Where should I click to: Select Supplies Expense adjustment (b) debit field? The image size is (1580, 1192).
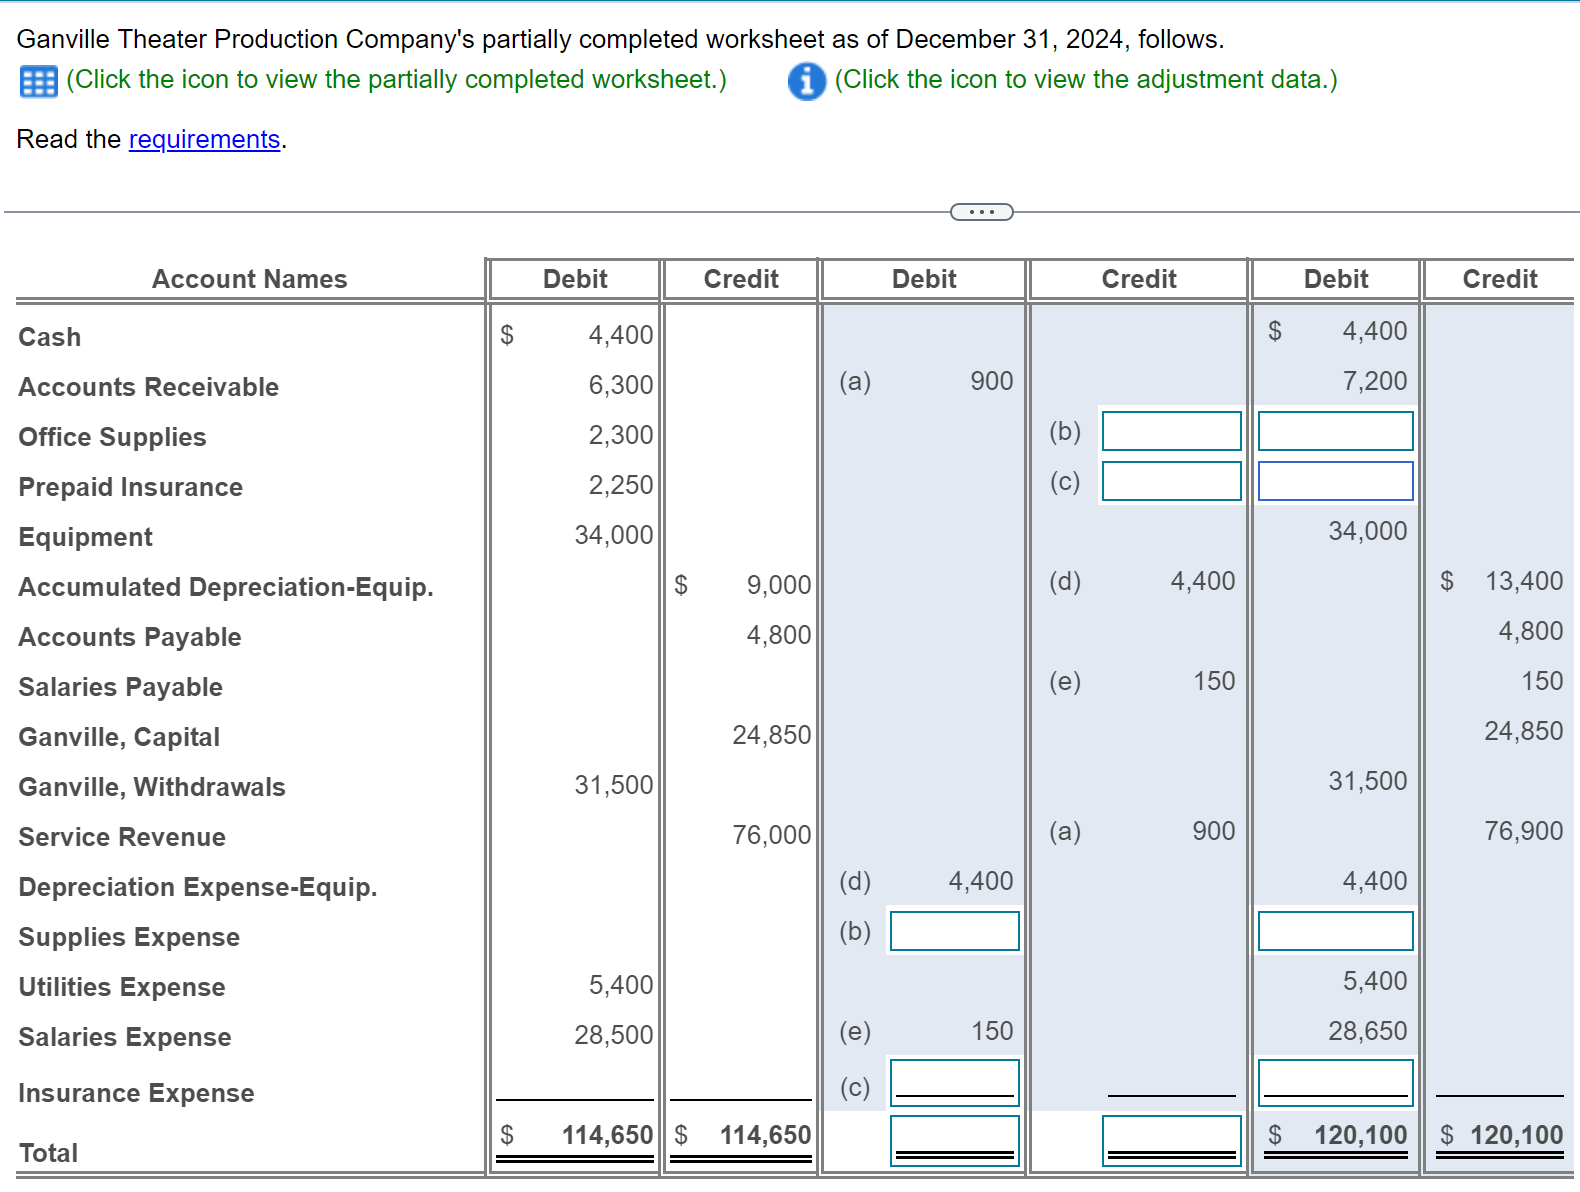point(954,931)
